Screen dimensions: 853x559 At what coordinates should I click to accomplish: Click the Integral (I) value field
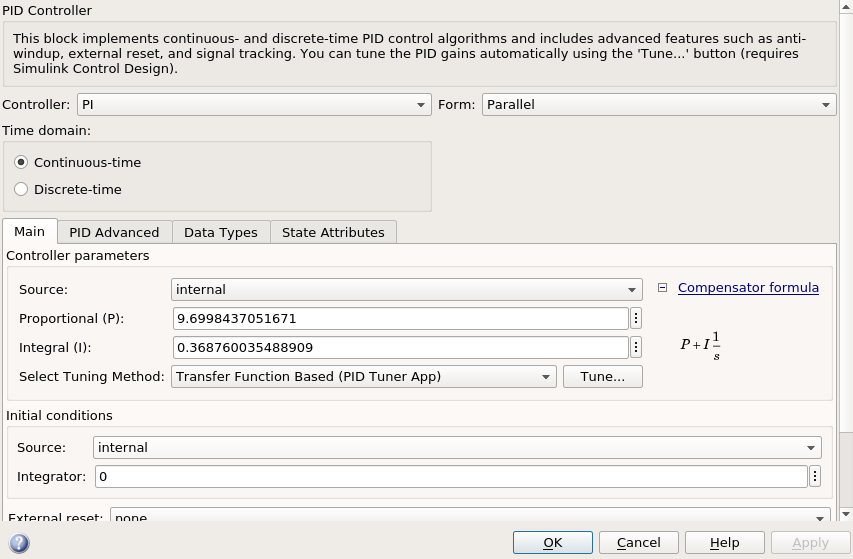click(401, 347)
